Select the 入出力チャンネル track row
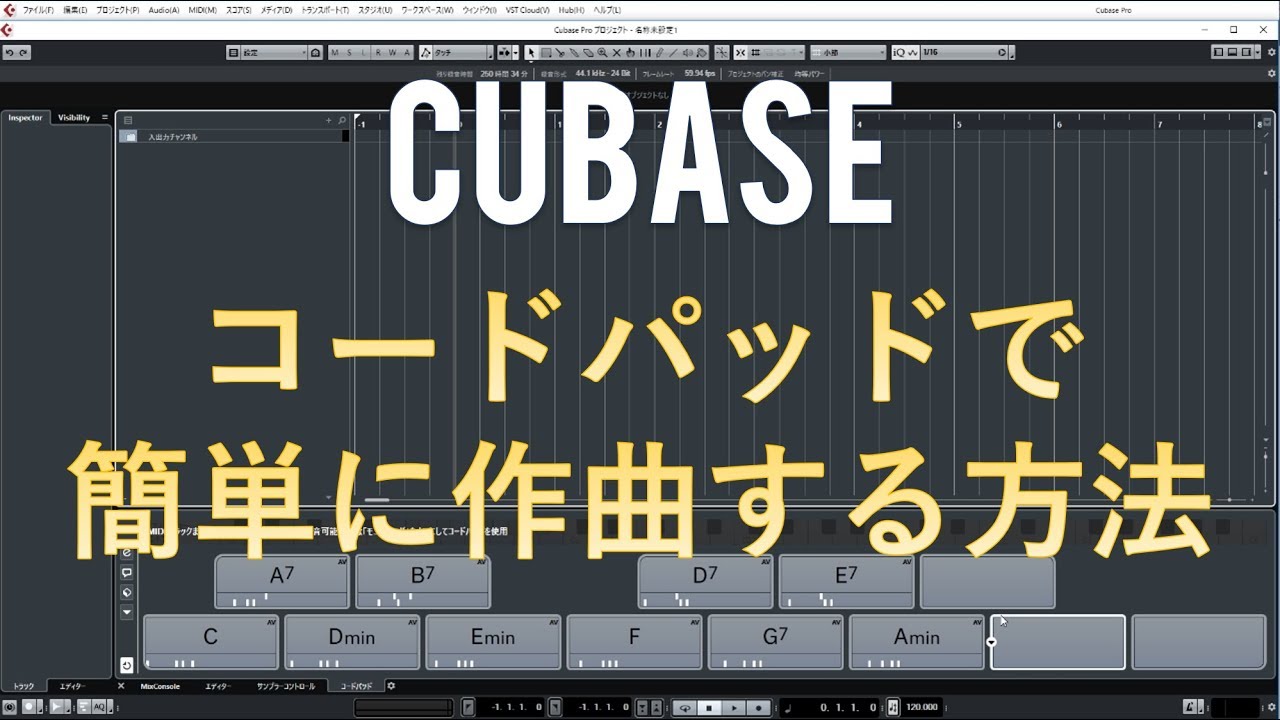The image size is (1280, 720). tap(235, 136)
